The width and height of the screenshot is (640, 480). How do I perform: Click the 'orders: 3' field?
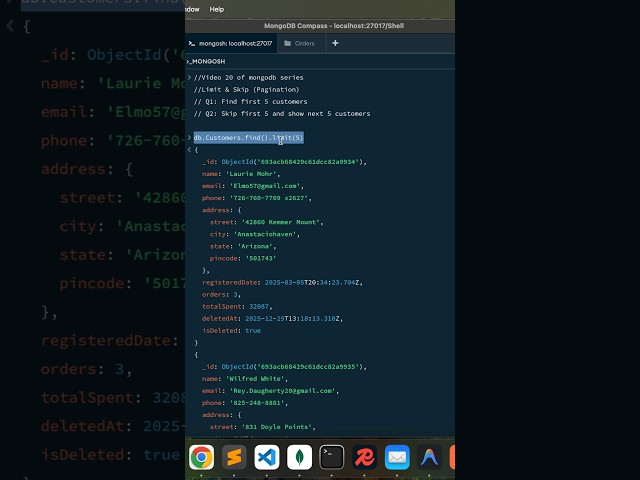[221, 295]
